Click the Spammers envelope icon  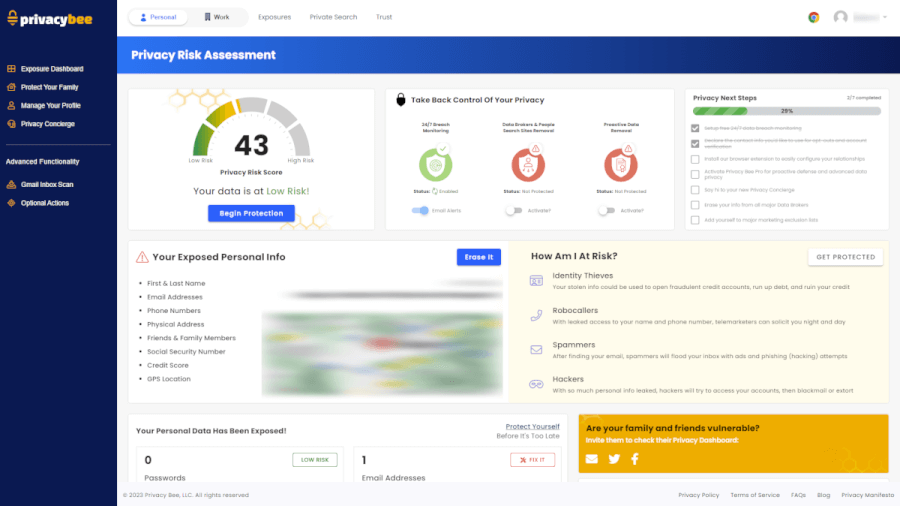click(536, 350)
